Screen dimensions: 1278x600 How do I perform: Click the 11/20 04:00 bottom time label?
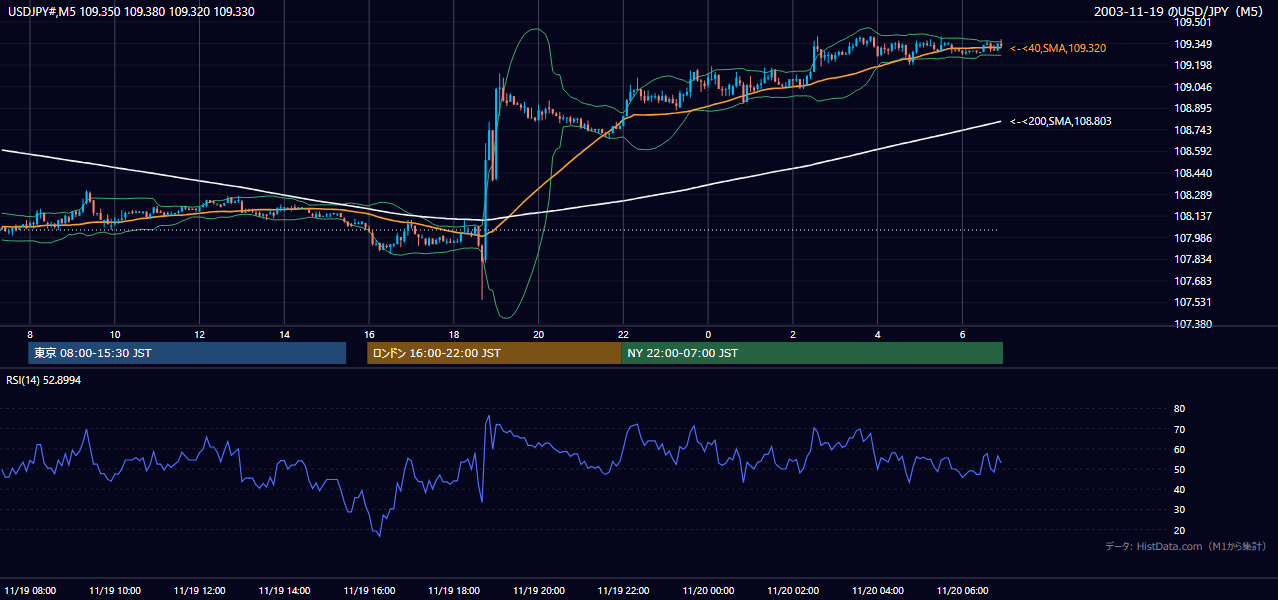point(878,590)
